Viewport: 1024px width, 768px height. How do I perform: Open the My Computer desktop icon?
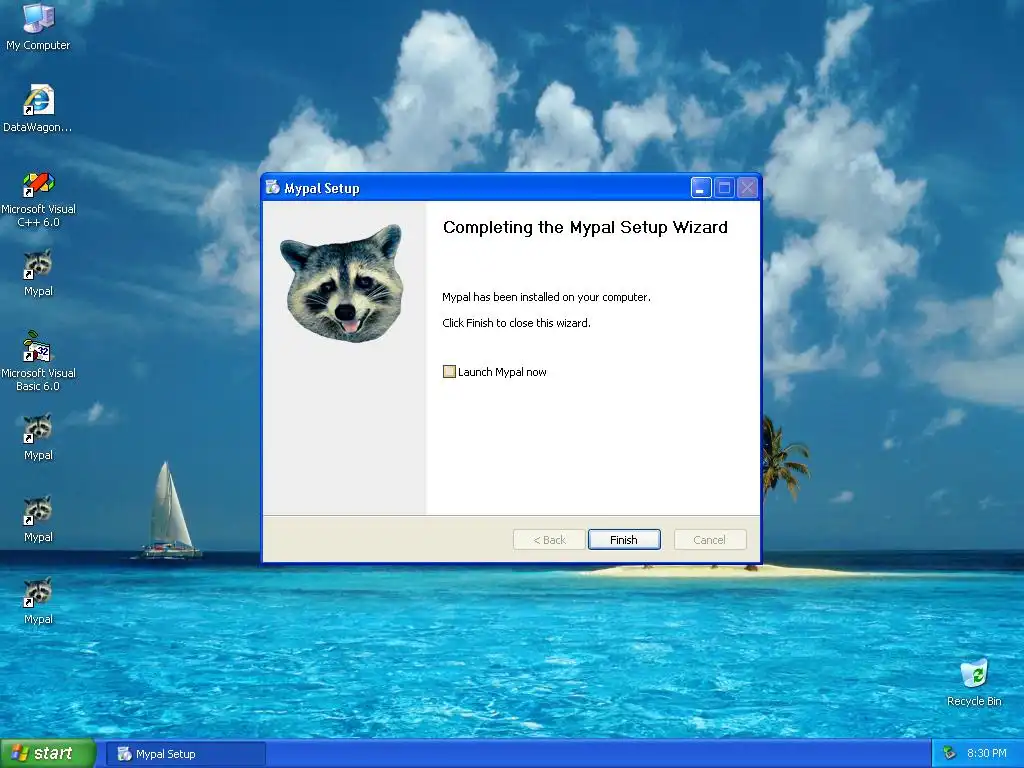38,26
